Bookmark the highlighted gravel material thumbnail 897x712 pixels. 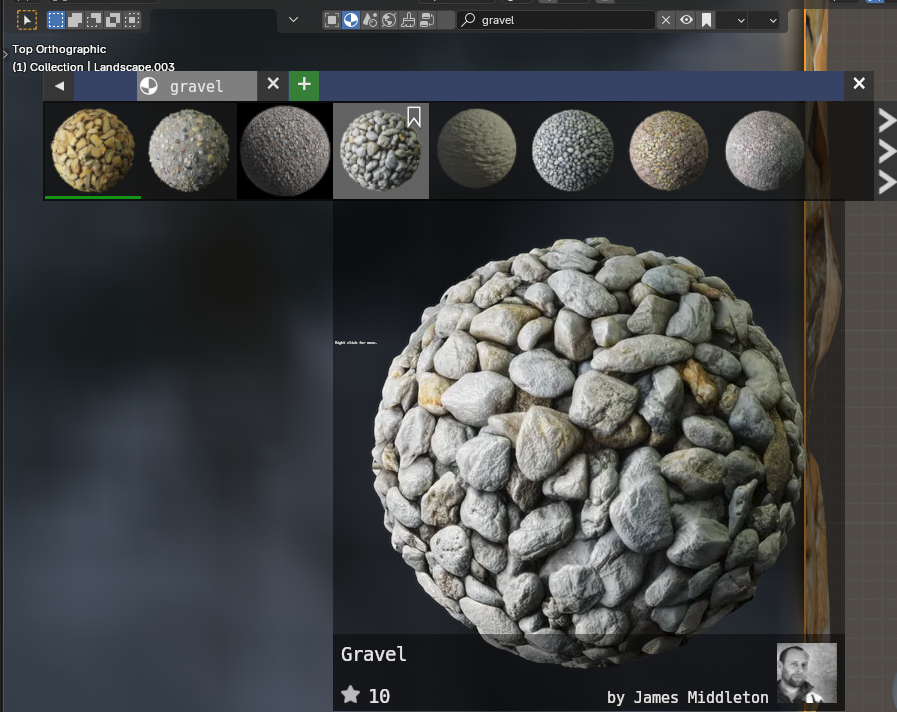[x=414, y=118]
